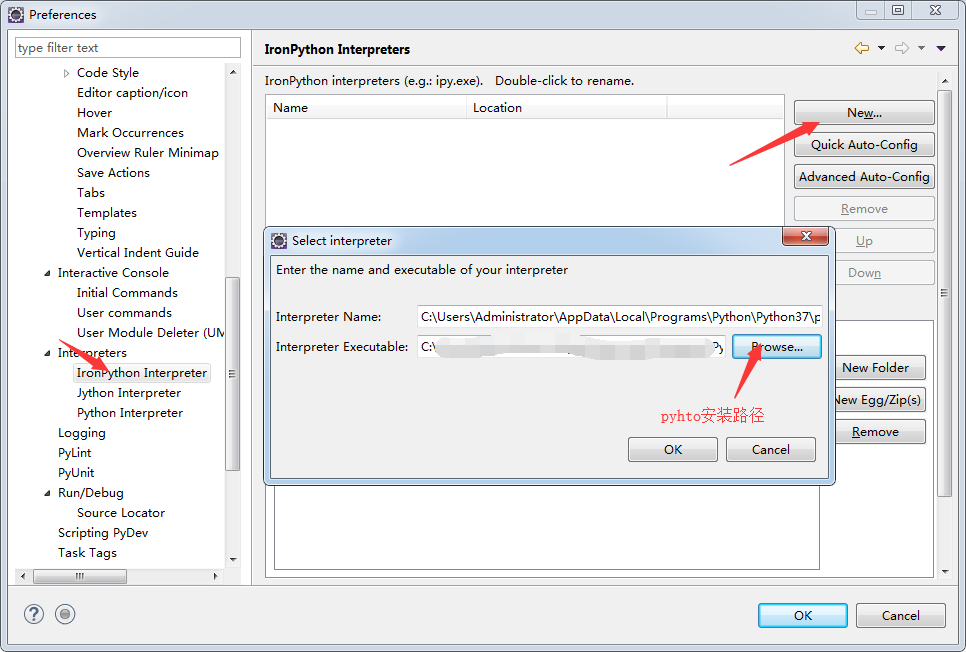The height and width of the screenshot is (652, 966).
Task: Select Initial Commands item
Action: pyautogui.click(x=127, y=293)
